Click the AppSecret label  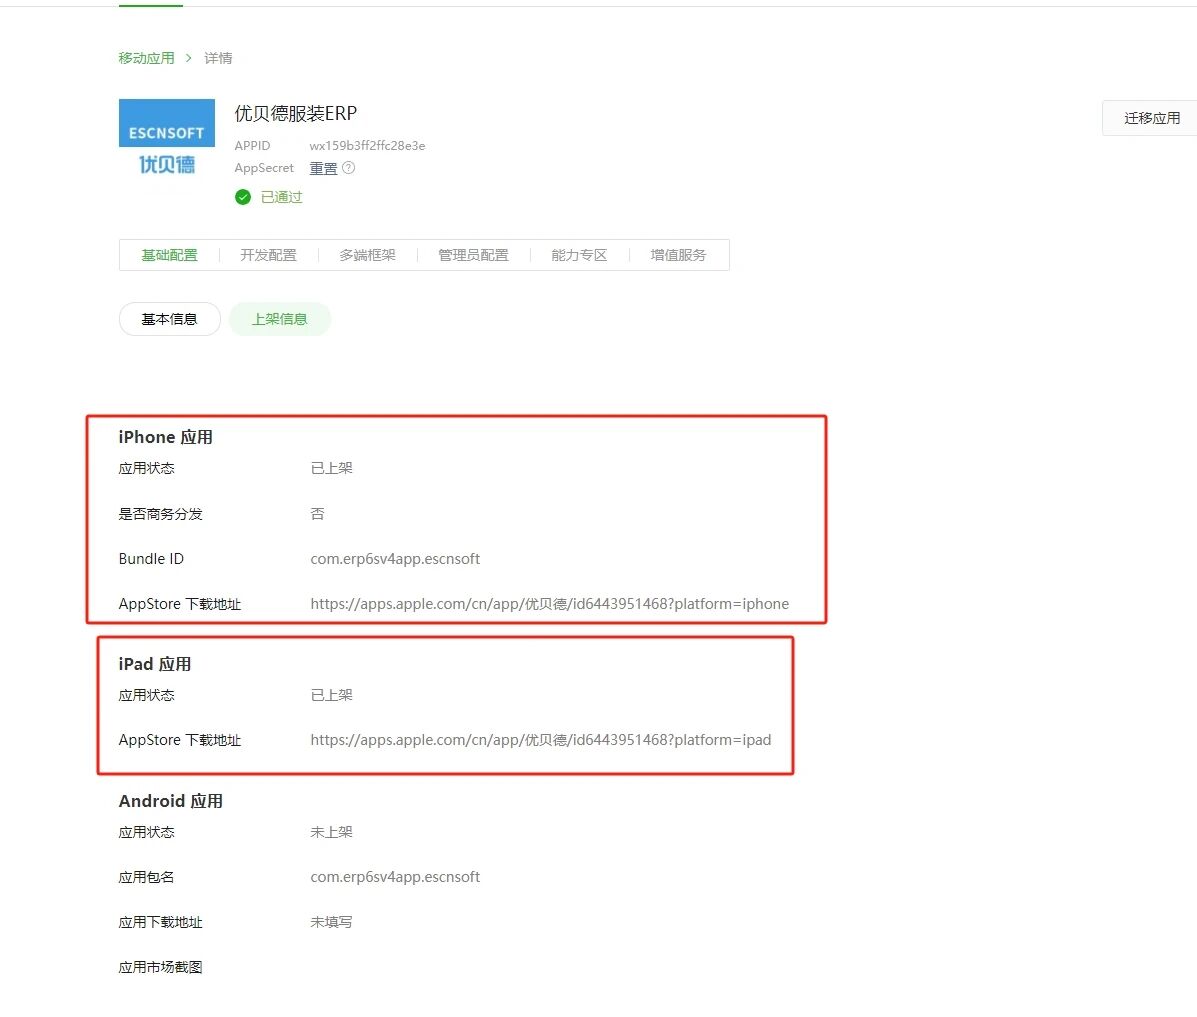tap(264, 168)
